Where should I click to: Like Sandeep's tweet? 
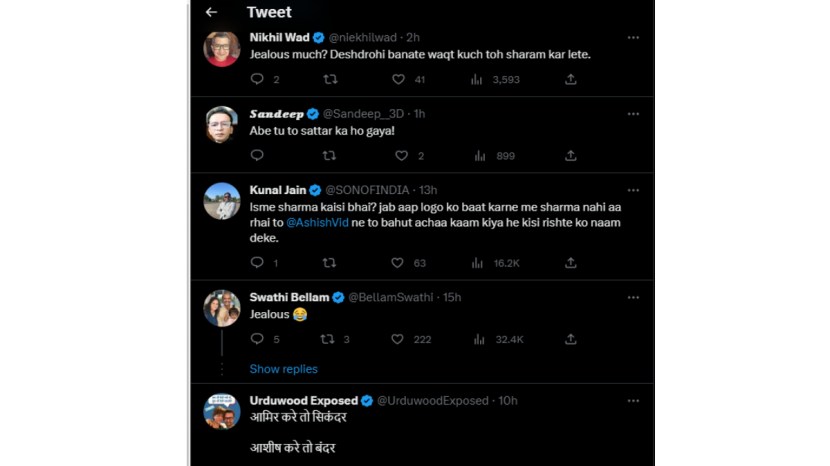(401, 156)
